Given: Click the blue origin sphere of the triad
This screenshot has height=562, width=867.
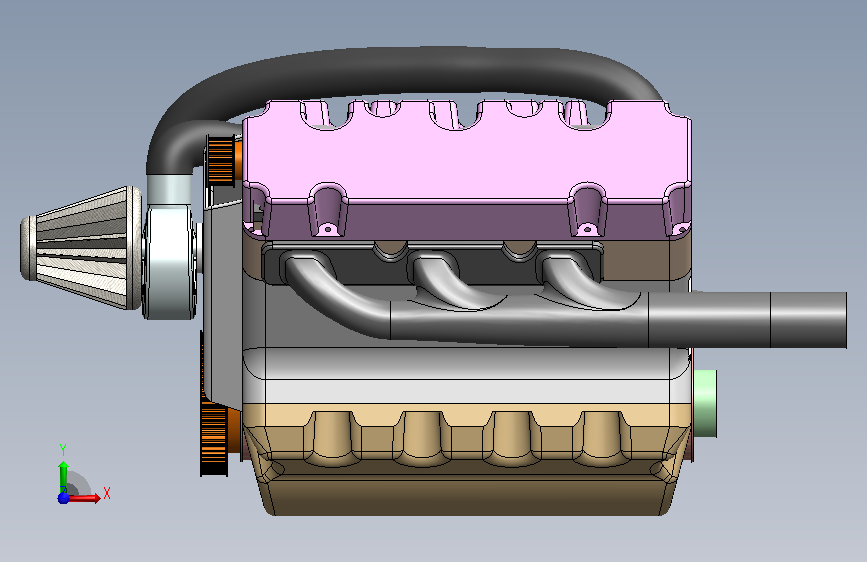Looking at the screenshot, I should (63, 498).
